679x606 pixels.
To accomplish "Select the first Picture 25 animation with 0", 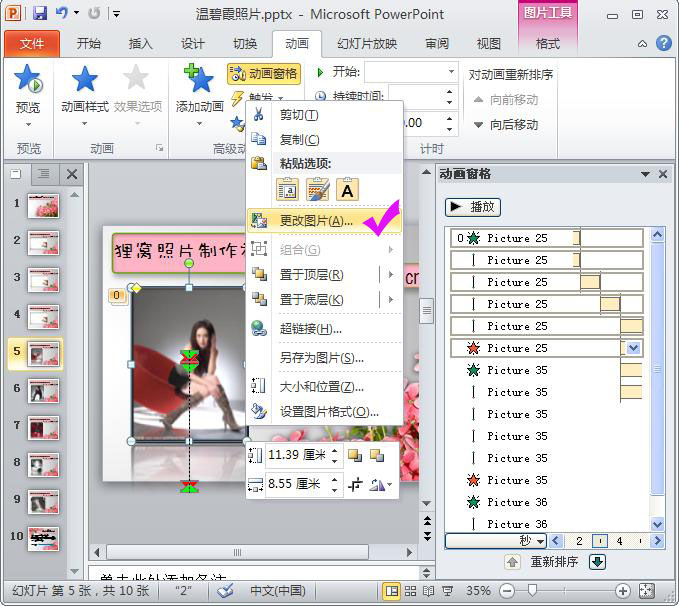I will click(x=547, y=238).
